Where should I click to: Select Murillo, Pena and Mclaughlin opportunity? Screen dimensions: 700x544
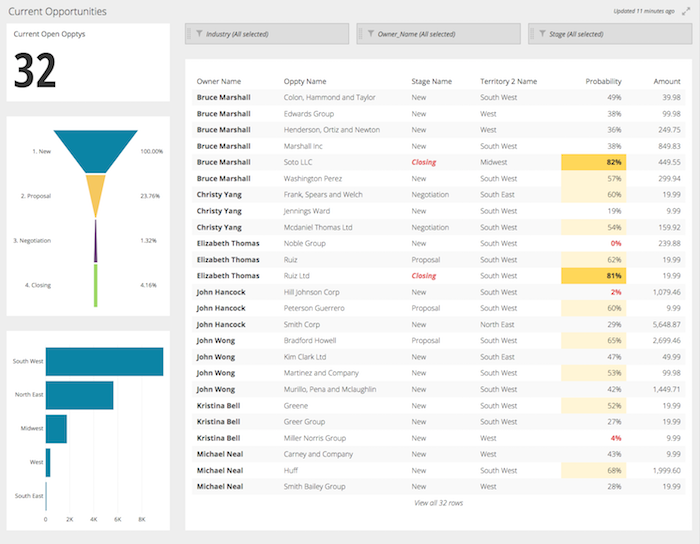tap(330, 389)
